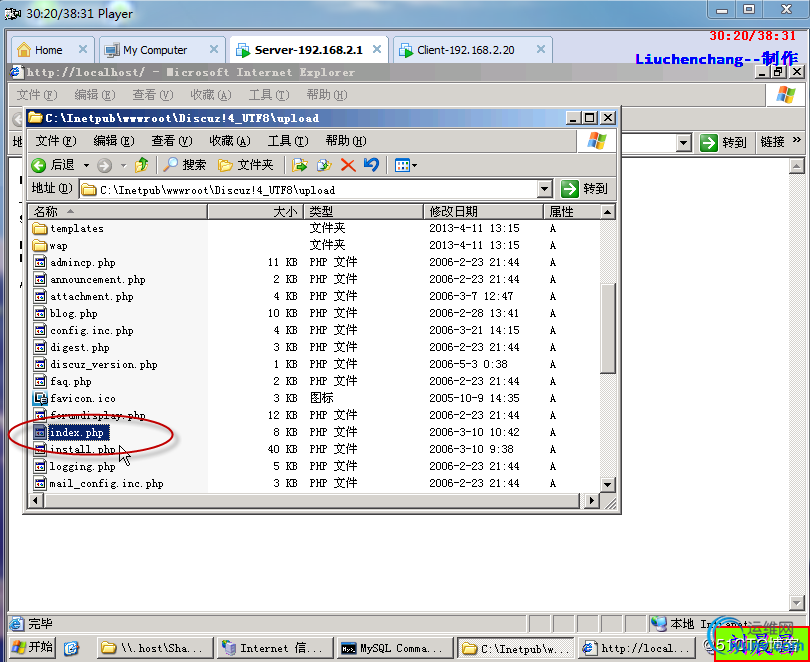
Task: Open Explorer File (文件) menu
Action: click(x=56, y=141)
